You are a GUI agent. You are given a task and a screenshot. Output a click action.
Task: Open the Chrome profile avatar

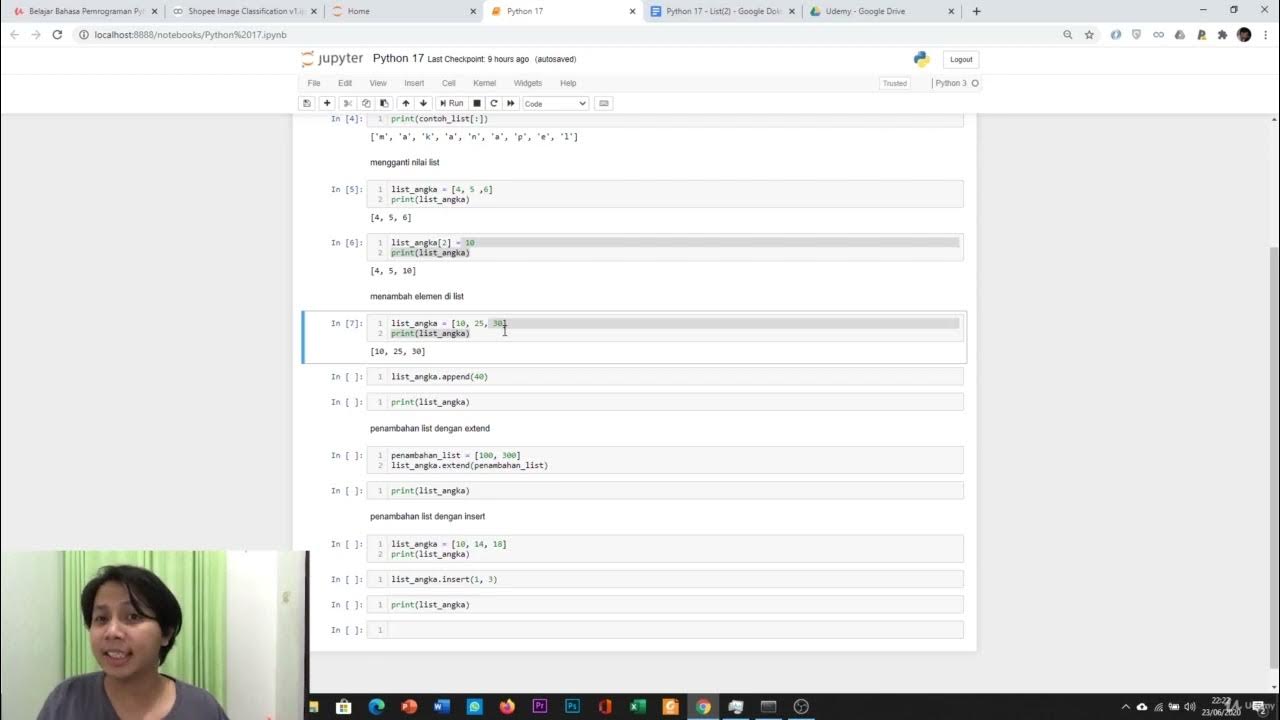[1244, 34]
